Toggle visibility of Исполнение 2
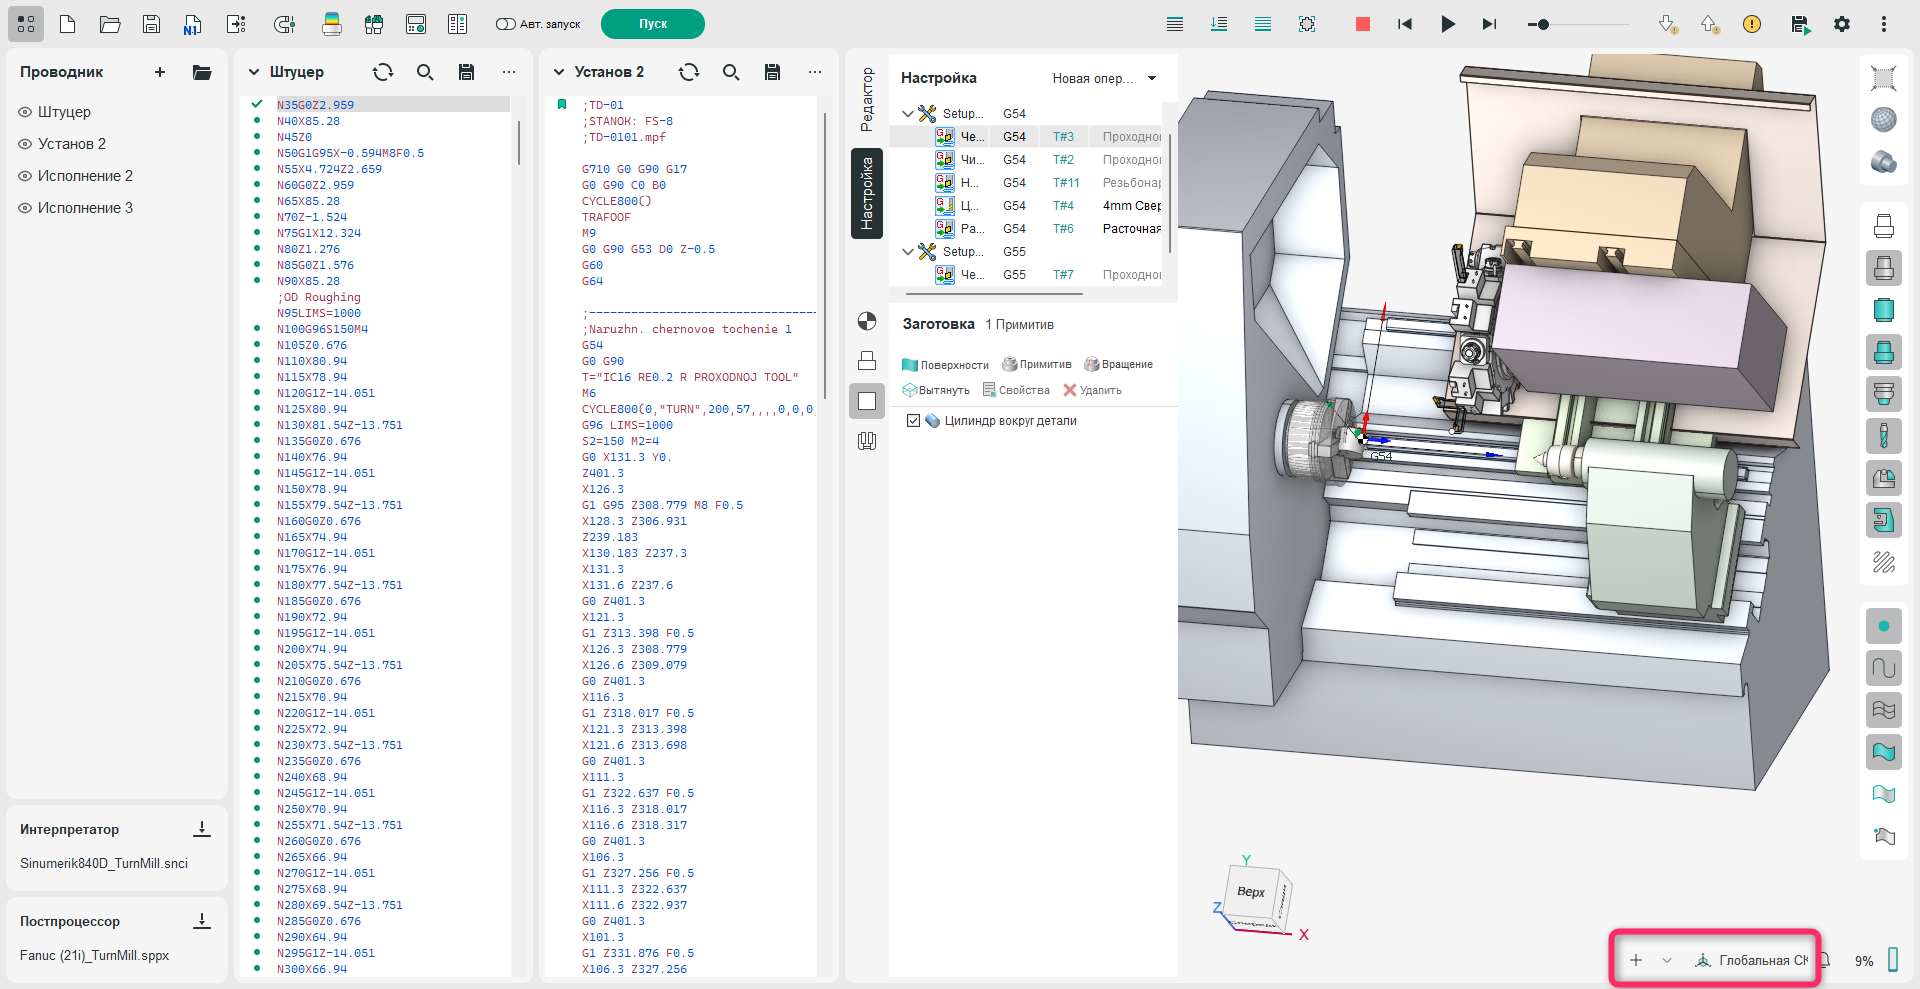Viewport: 1920px width, 989px height. pyautogui.click(x=26, y=176)
